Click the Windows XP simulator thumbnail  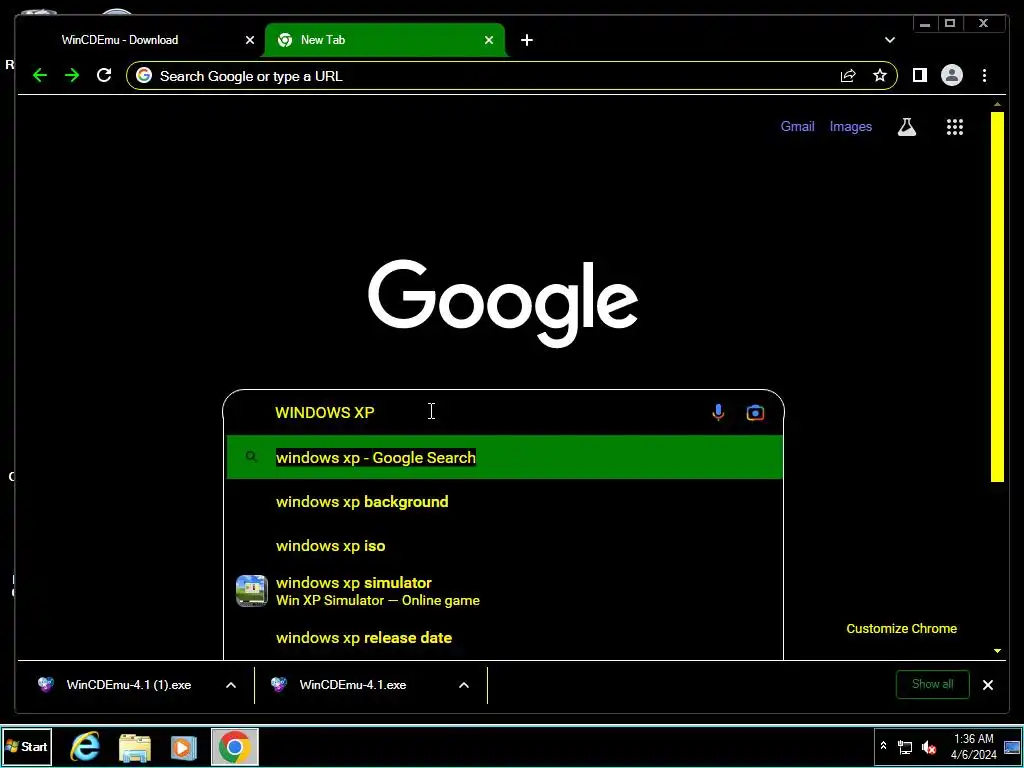[x=251, y=590]
